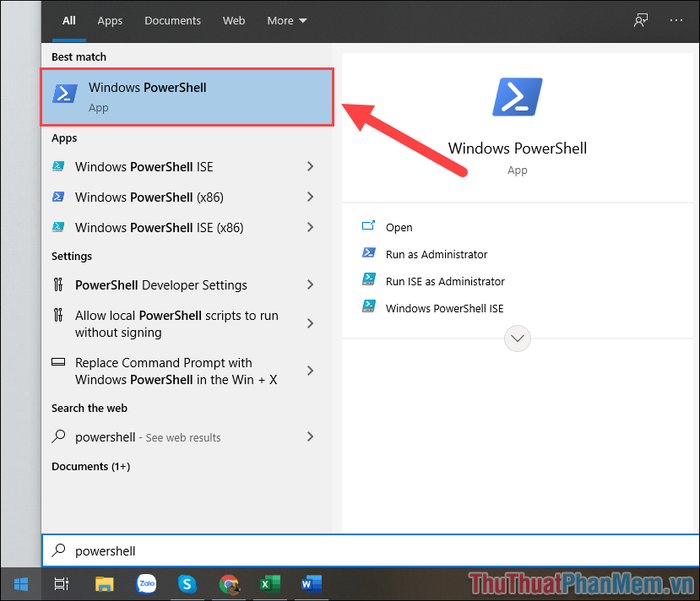
Task: Open the Windows Start button
Action: 21,584
